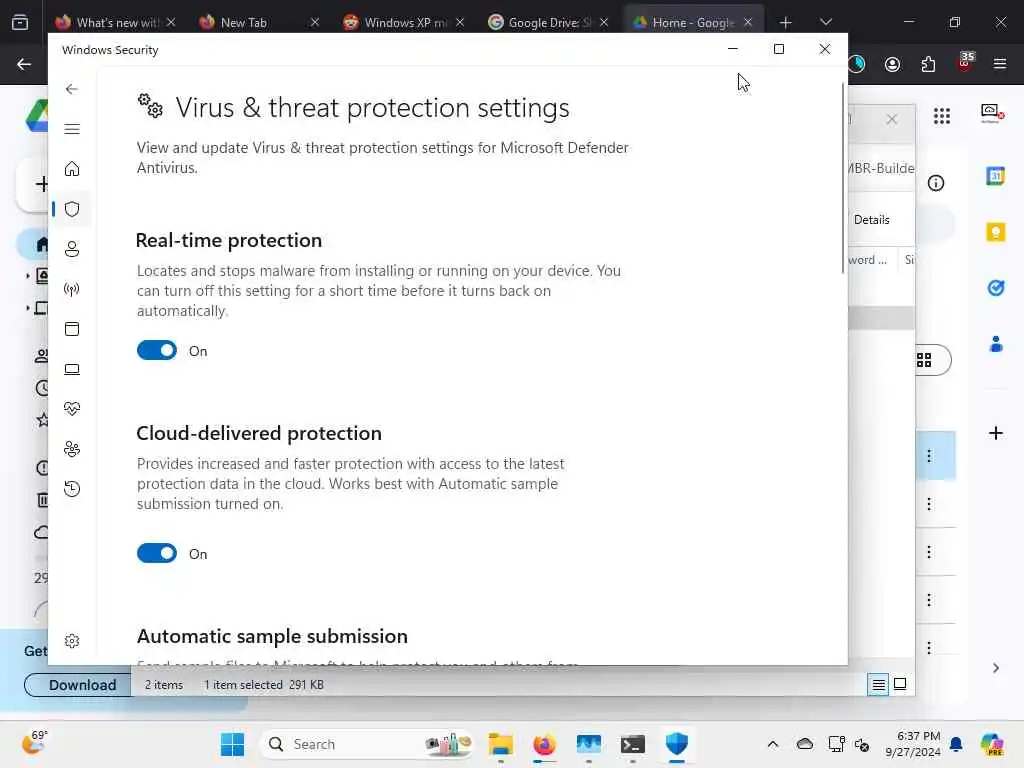Select Virus & threat protection shield icon
Viewport: 1024px width, 768px height.
tap(72, 209)
